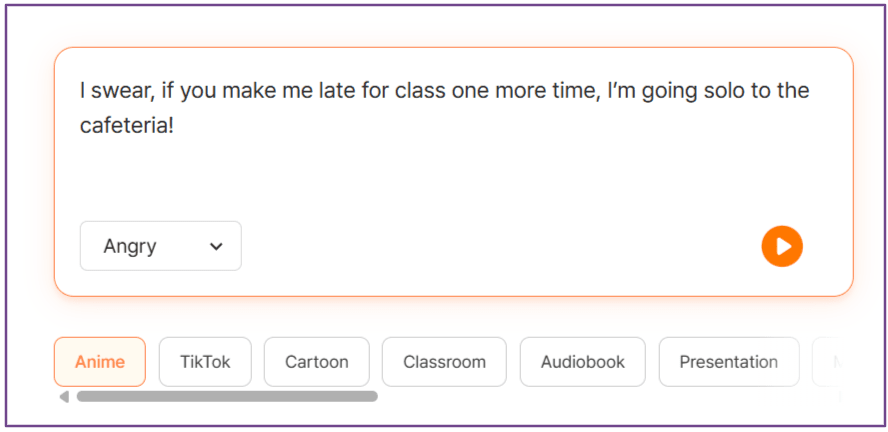Image resolution: width=888 pixels, height=432 pixels.
Task: Click the empty scrollbar track right of thumb
Action: pos(600,397)
